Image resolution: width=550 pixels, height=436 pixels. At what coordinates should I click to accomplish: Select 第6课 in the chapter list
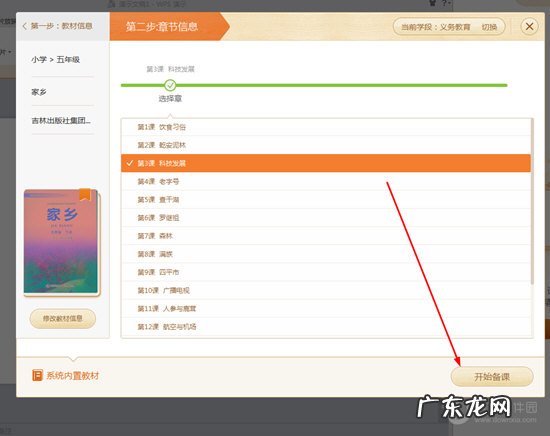click(326, 218)
